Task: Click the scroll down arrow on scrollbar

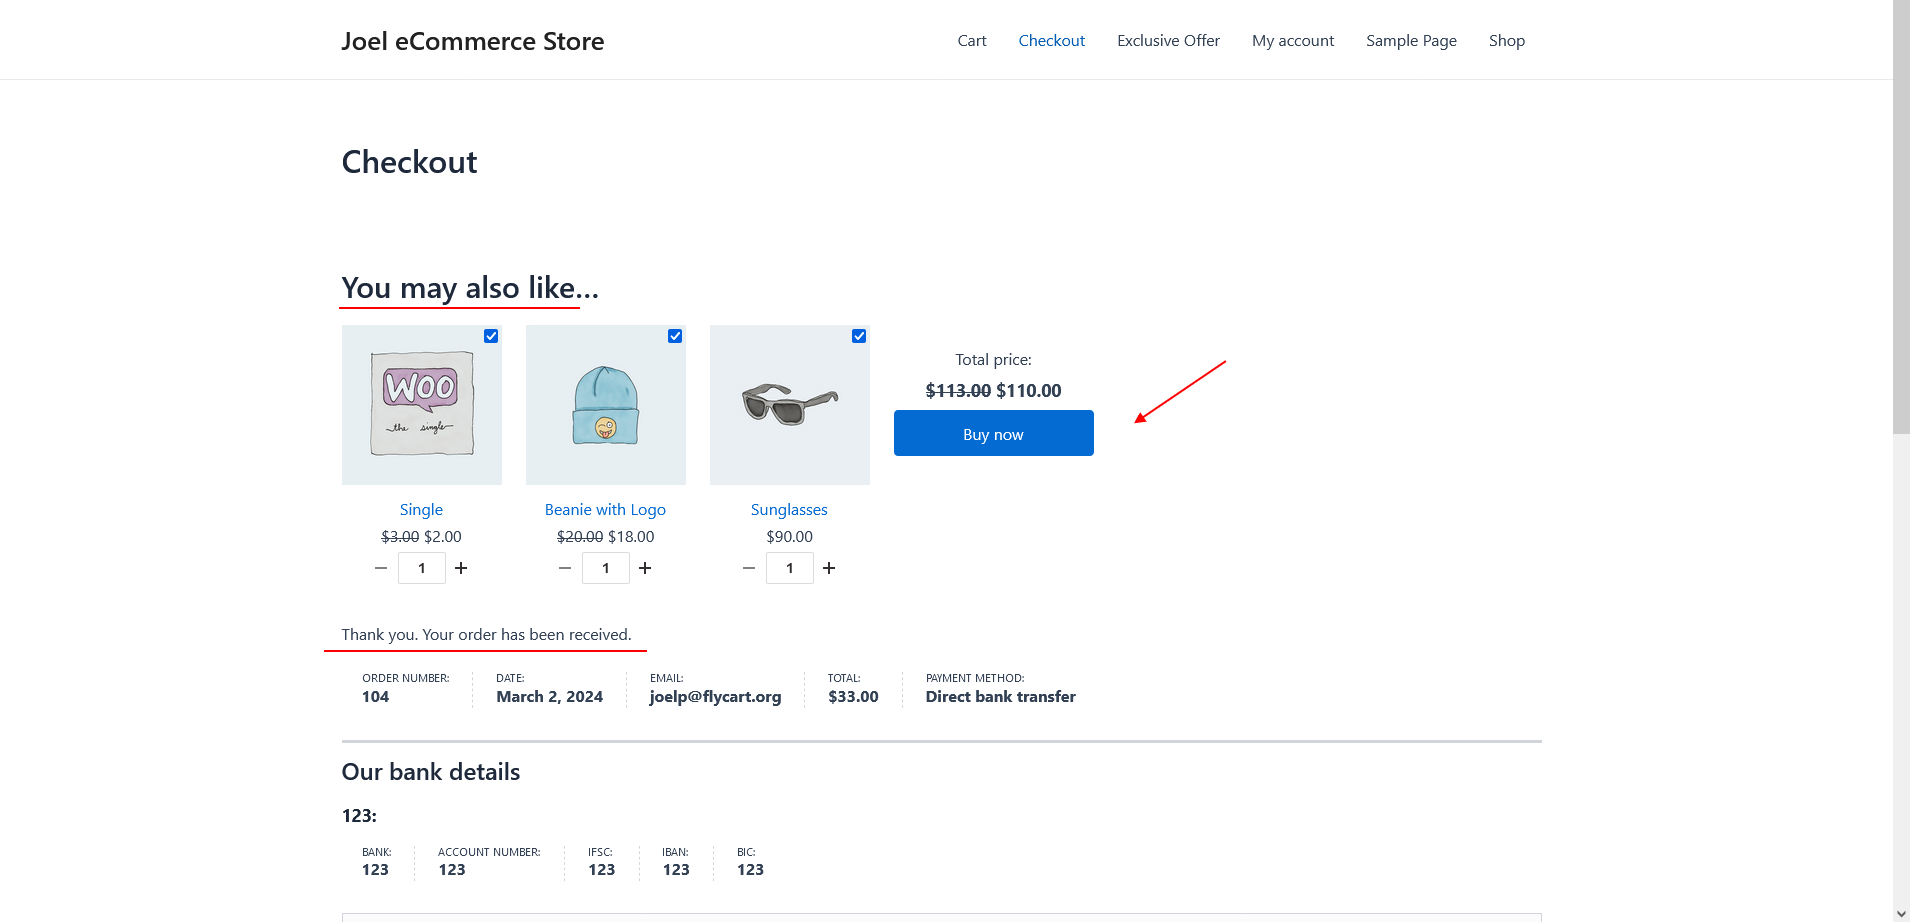Action: [x=1901, y=913]
